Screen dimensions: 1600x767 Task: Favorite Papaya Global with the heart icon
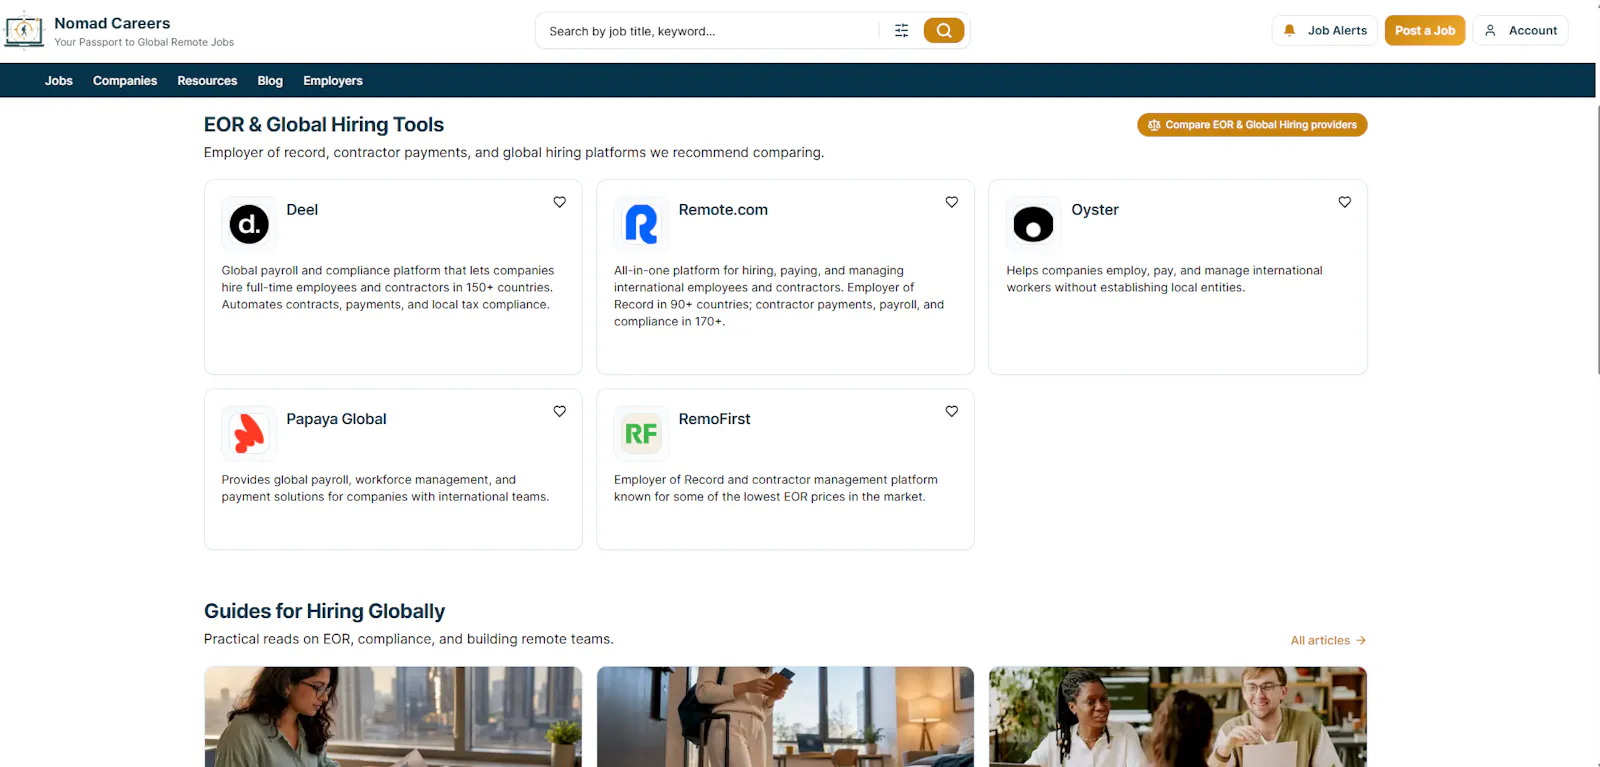click(x=560, y=411)
